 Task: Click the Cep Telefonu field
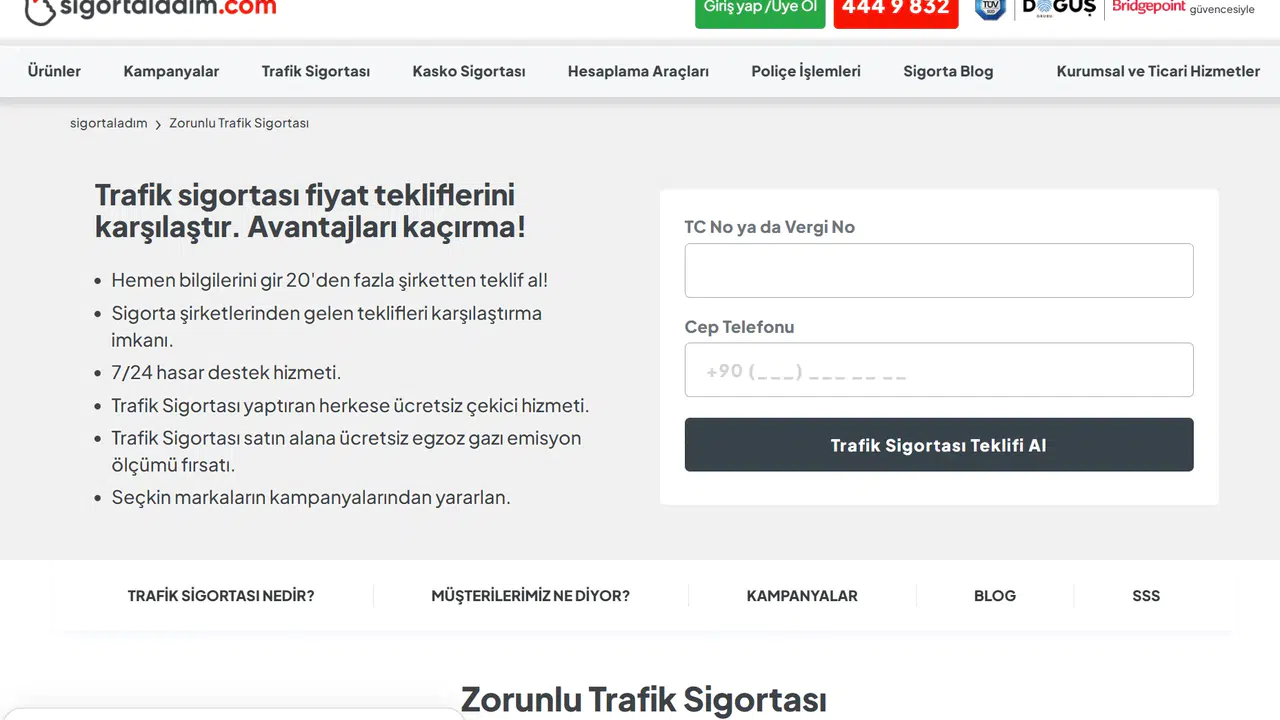[x=938, y=369]
